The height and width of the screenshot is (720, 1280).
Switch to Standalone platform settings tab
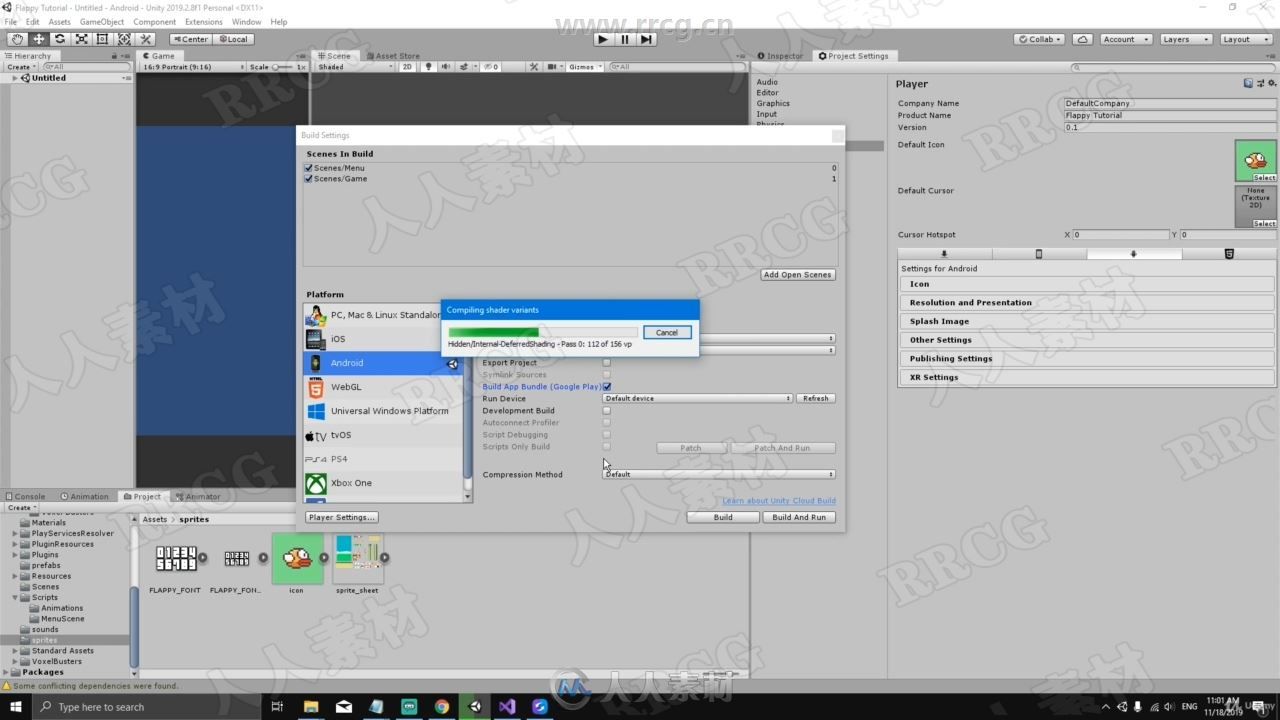tap(944, 254)
